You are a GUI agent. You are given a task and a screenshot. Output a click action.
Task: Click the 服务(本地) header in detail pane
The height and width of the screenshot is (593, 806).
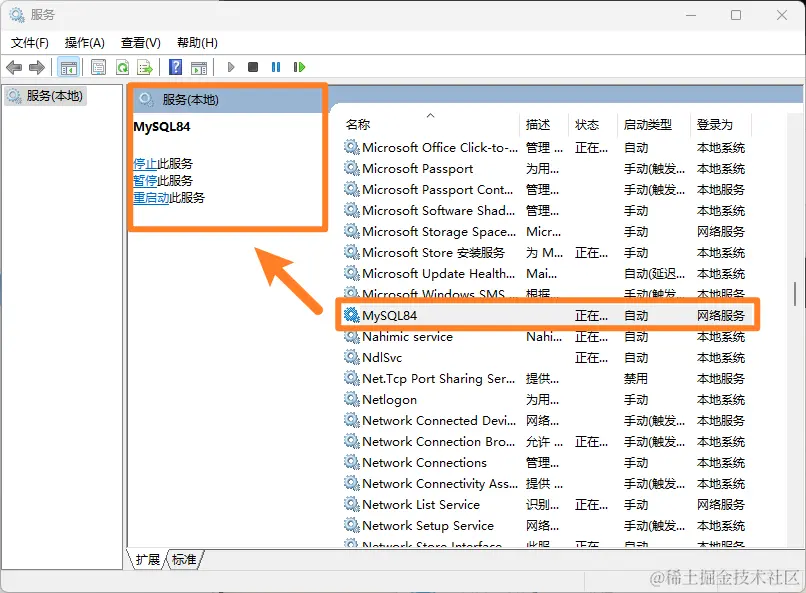(x=190, y=100)
